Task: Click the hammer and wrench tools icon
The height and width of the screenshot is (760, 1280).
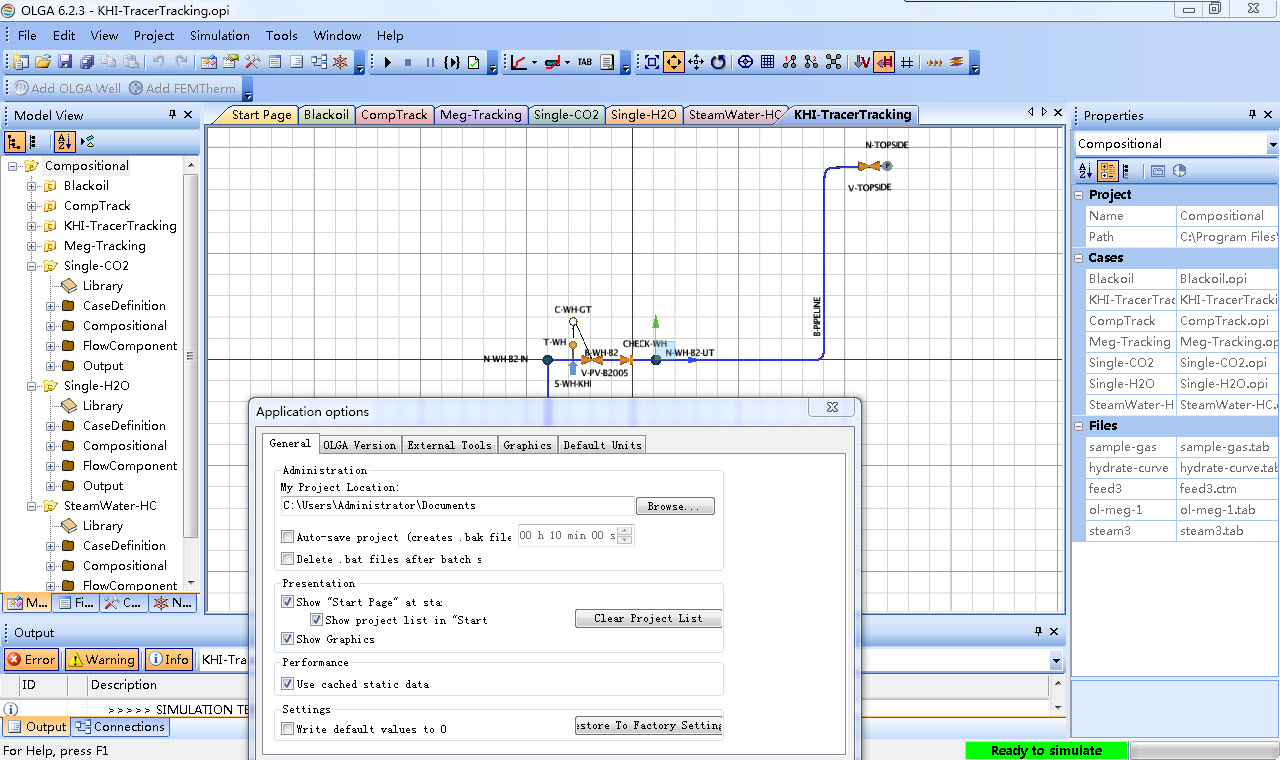Action: [x=253, y=62]
